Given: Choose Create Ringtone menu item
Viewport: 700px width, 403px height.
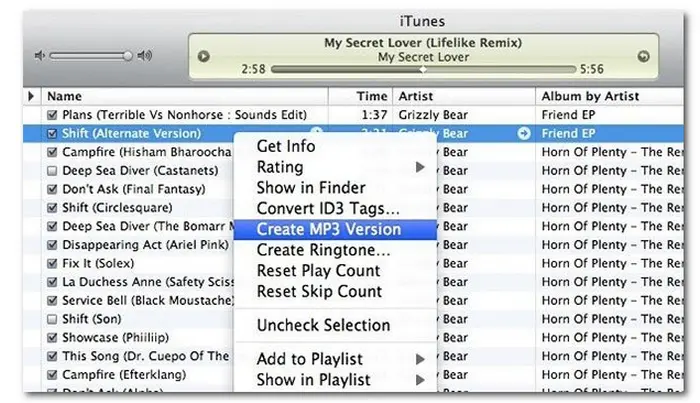Looking at the screenshot, I should pyautogui.click(x=335, y=250).
